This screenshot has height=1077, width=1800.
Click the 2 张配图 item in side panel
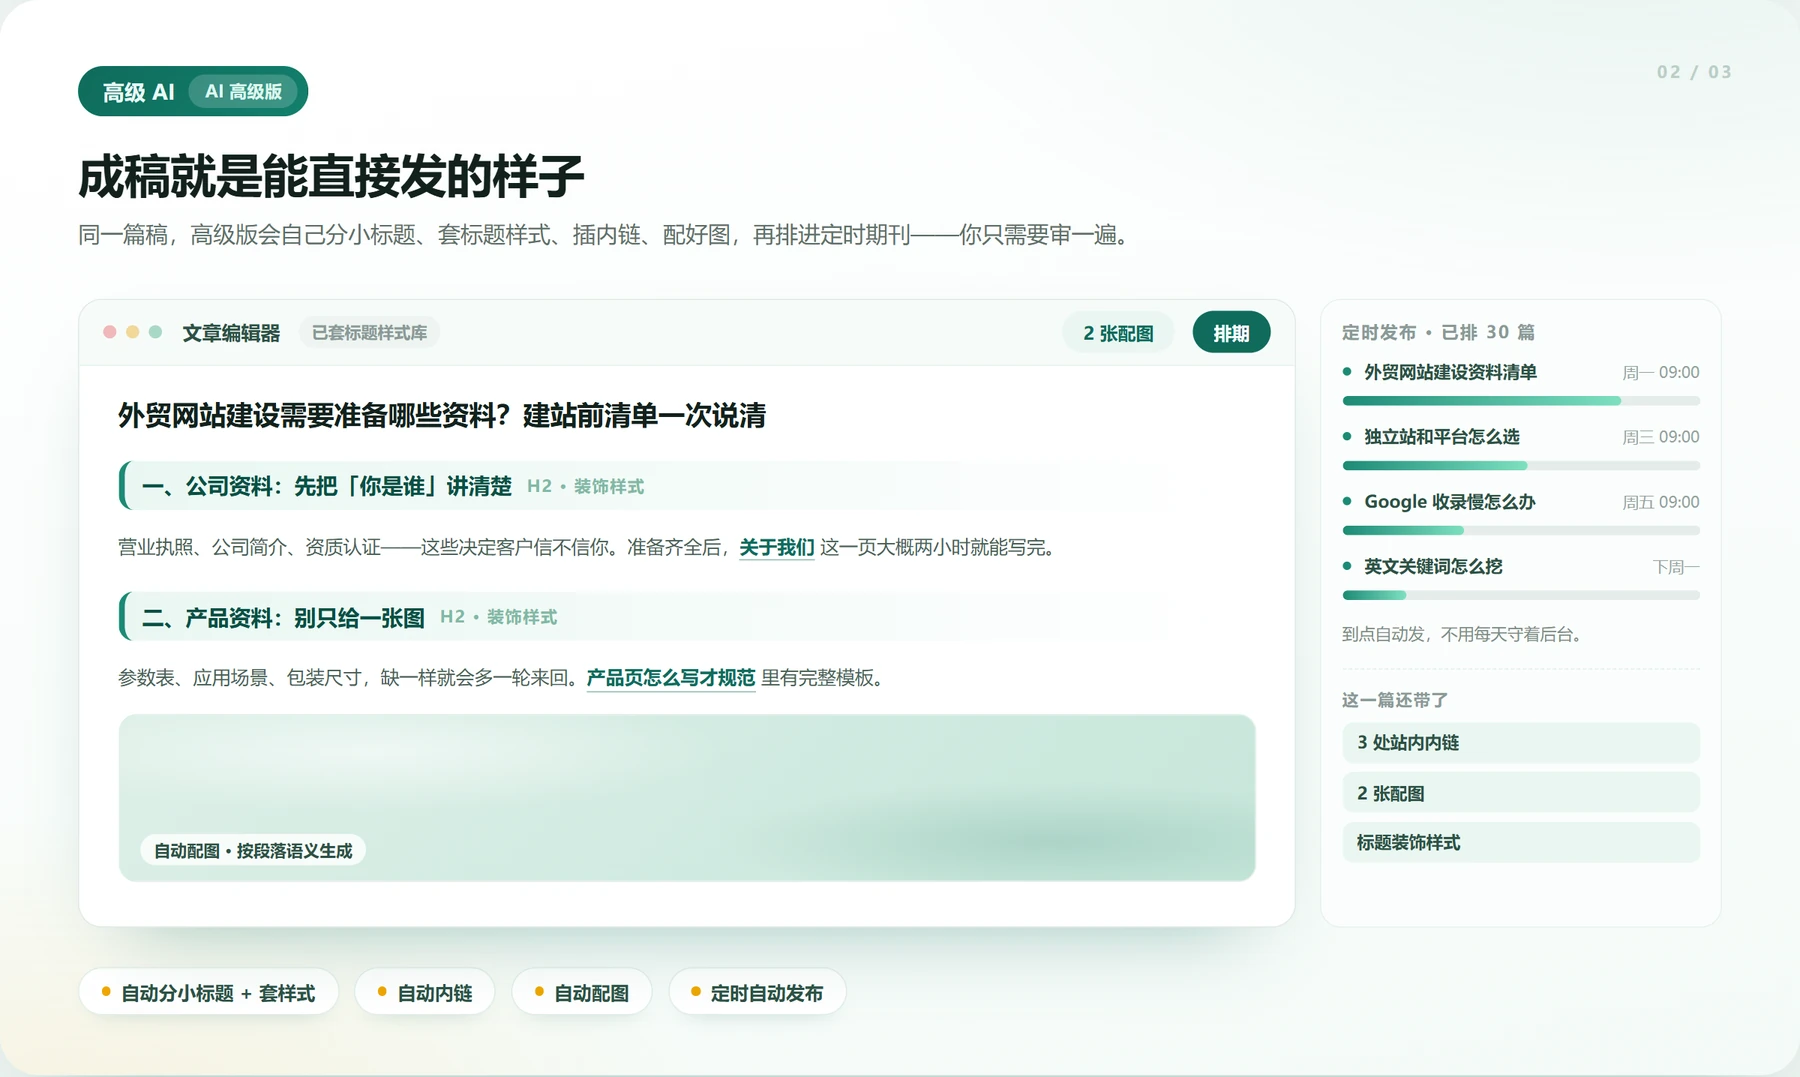coord(1521,793)
